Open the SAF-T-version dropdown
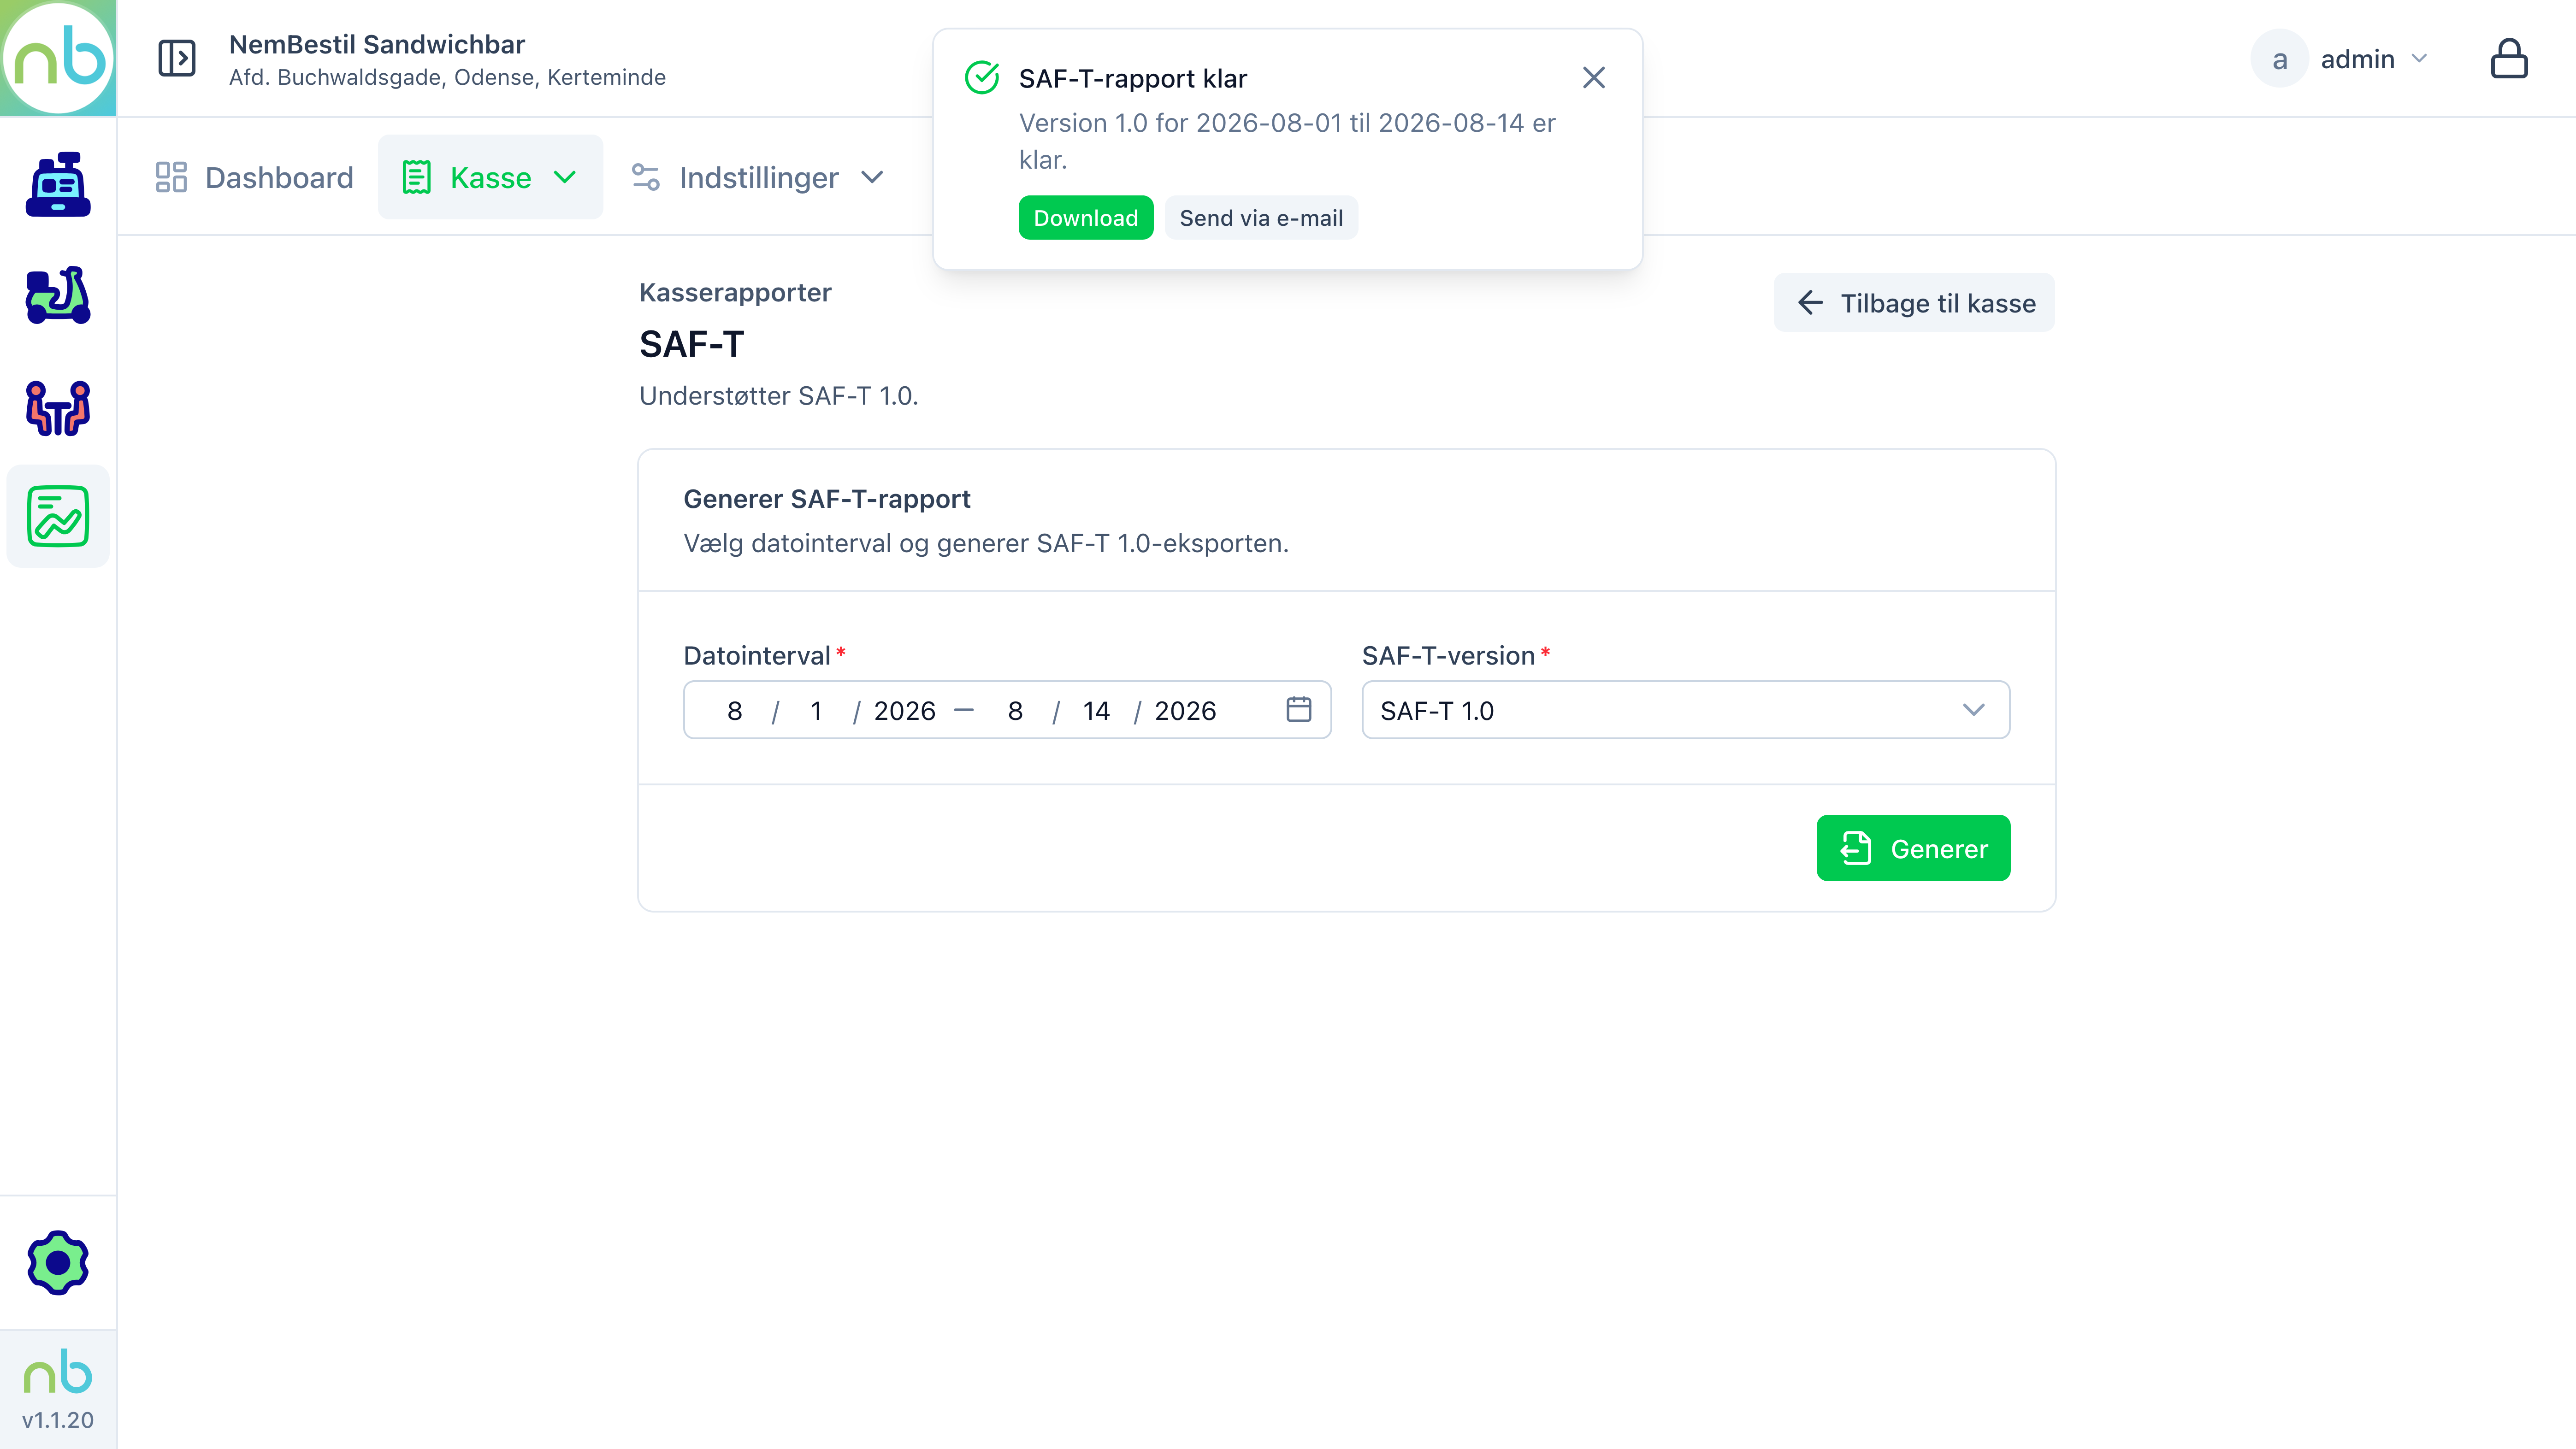Image resolution: width=2576 pixels, height=1449 pixels. (1686, 710)
